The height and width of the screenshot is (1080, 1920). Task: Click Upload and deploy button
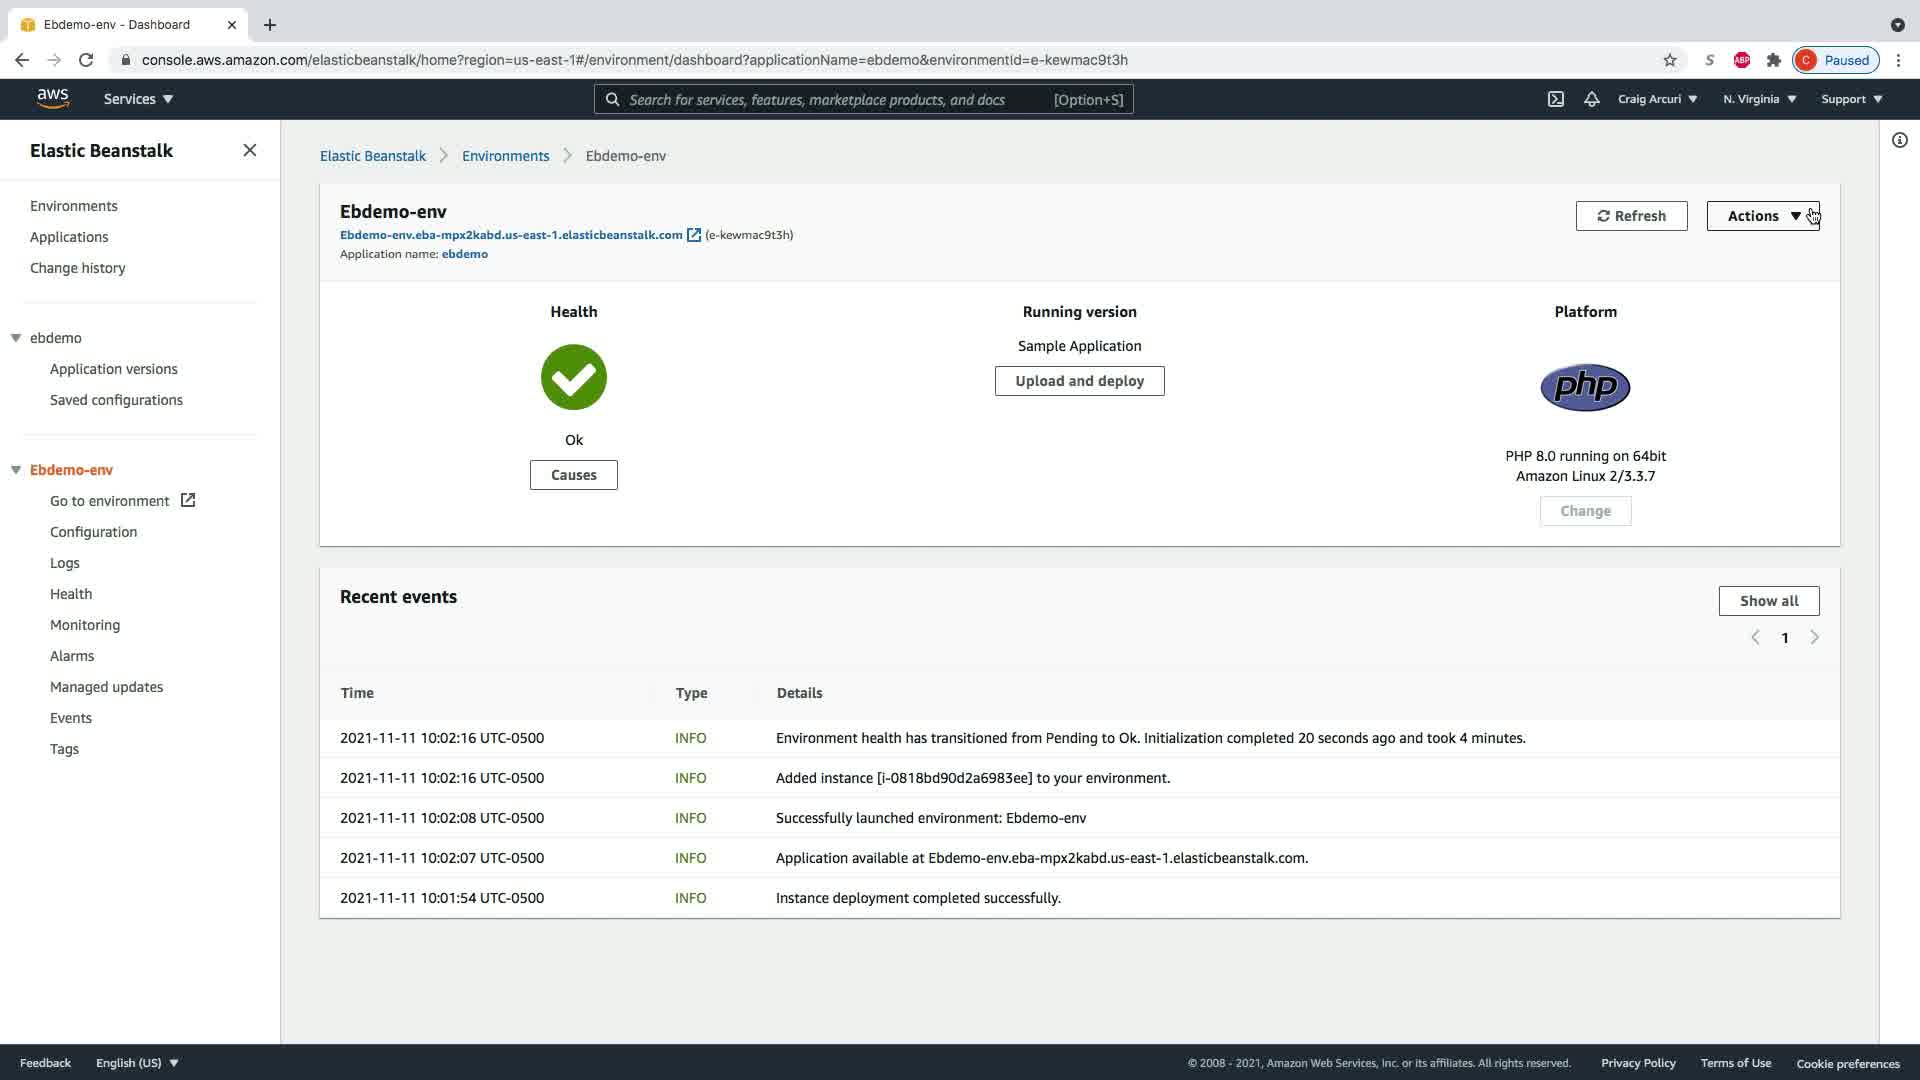point(1079,381)
